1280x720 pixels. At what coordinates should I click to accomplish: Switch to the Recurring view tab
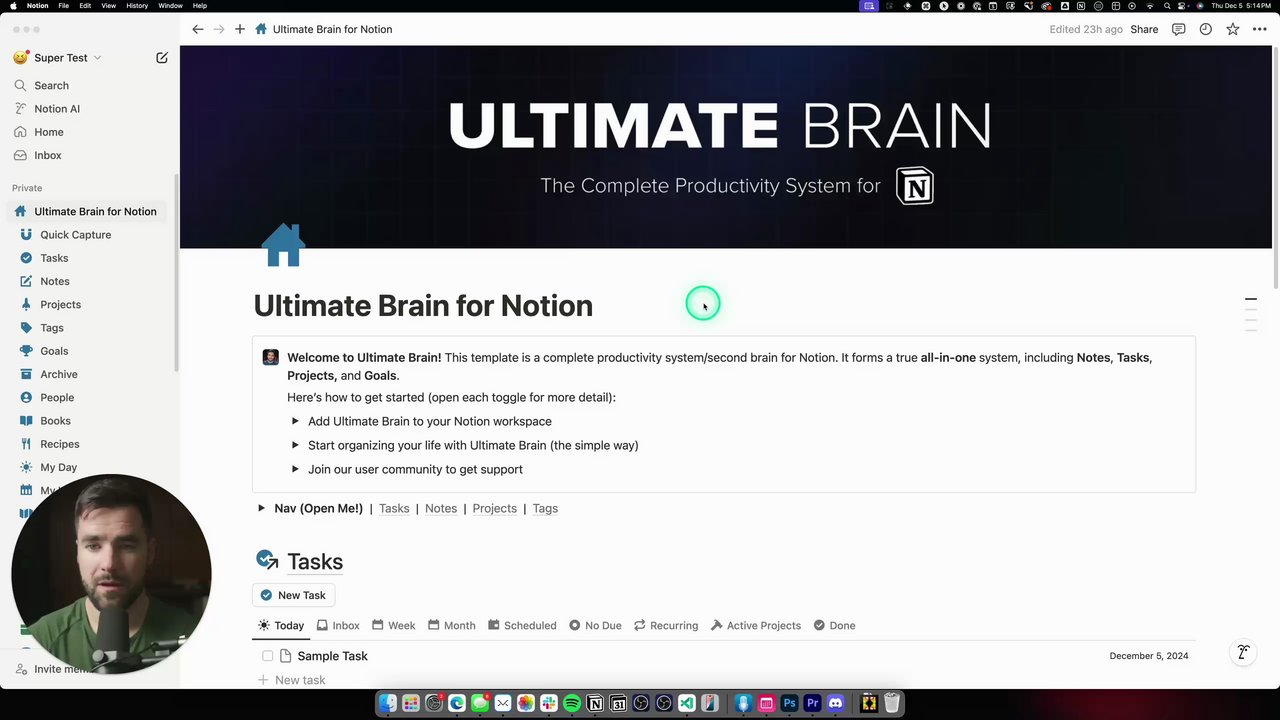666,625
